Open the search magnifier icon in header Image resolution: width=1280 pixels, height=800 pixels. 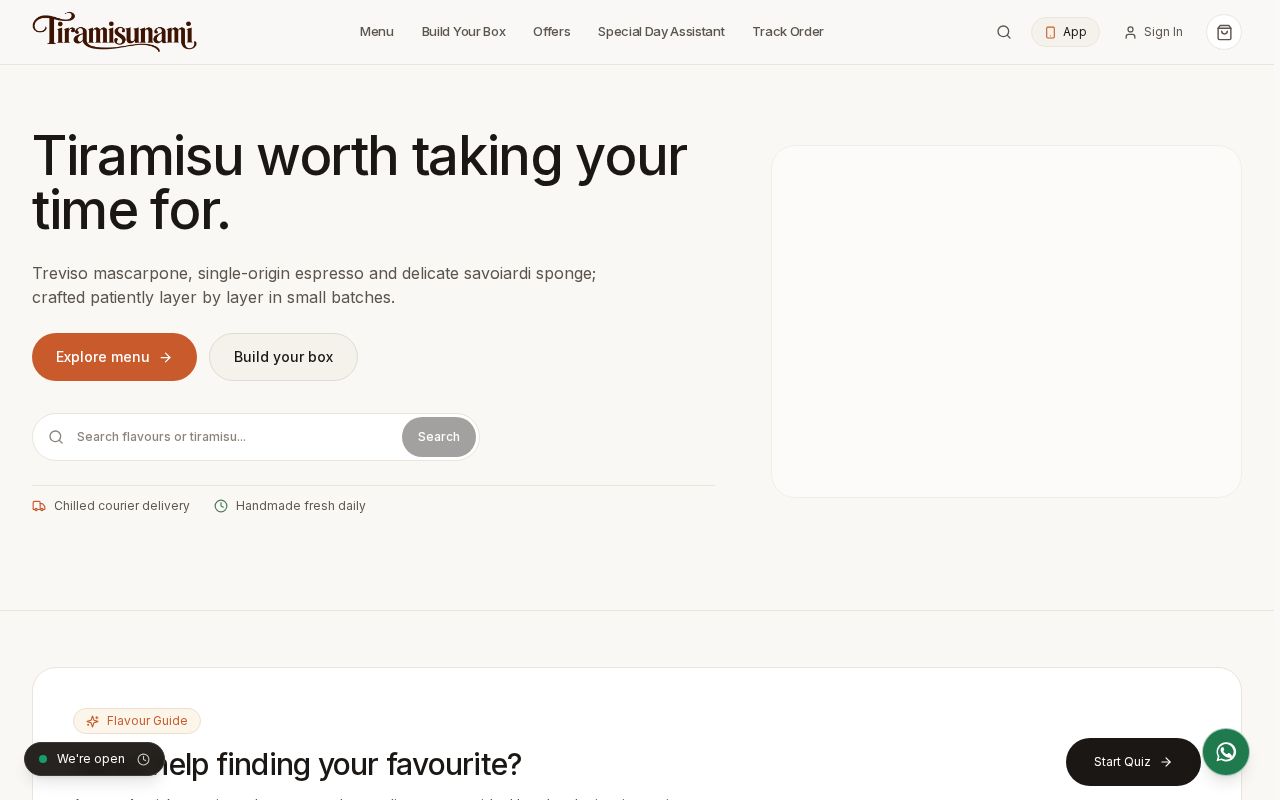point(1004,32)
